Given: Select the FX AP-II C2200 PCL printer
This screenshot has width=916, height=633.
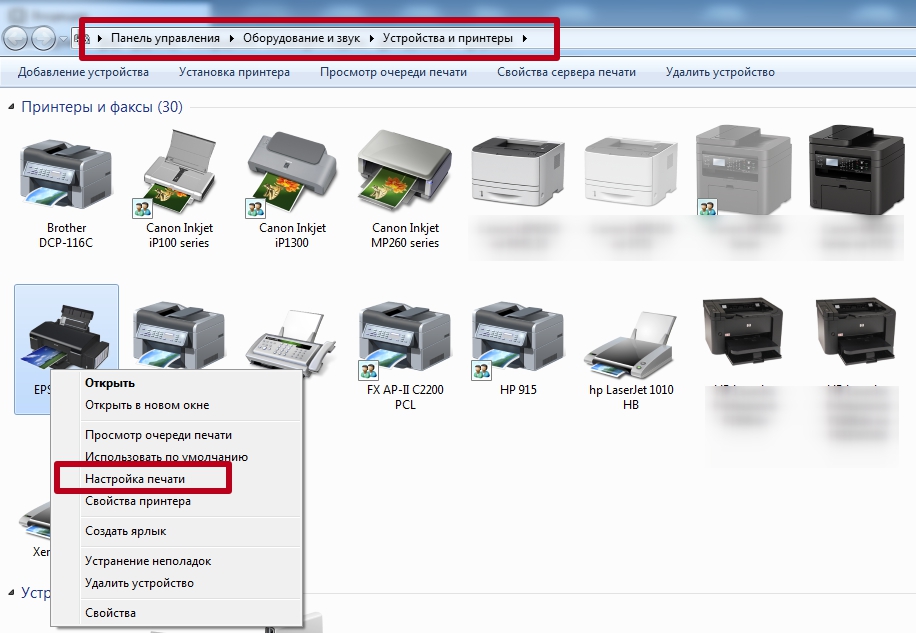Looking at the screenshot, I should pyautogui.click(x=405, y=338).
